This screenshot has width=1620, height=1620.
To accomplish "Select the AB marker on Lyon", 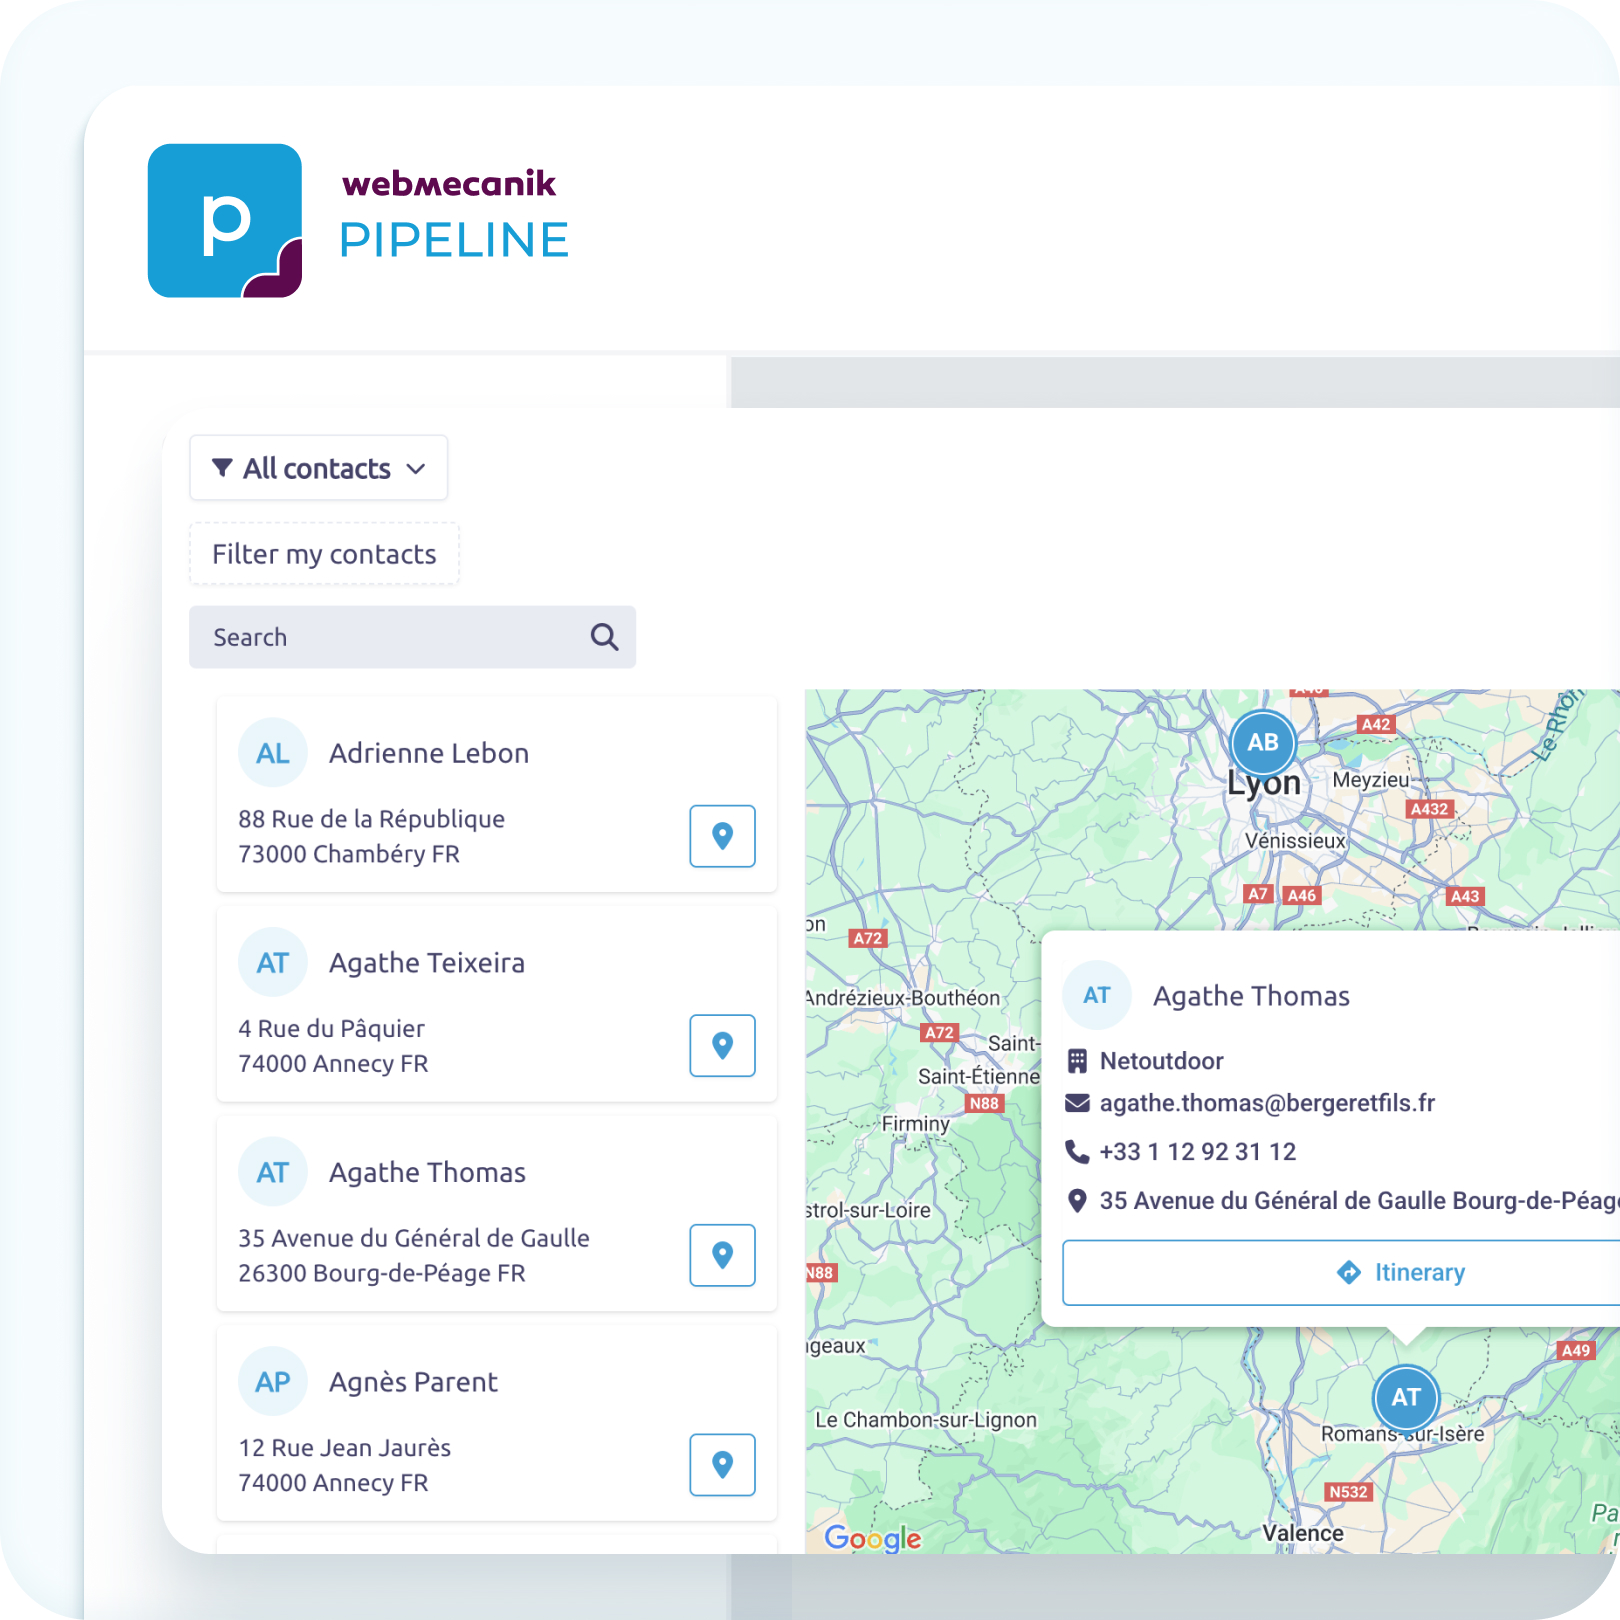I will [1262, 743].
